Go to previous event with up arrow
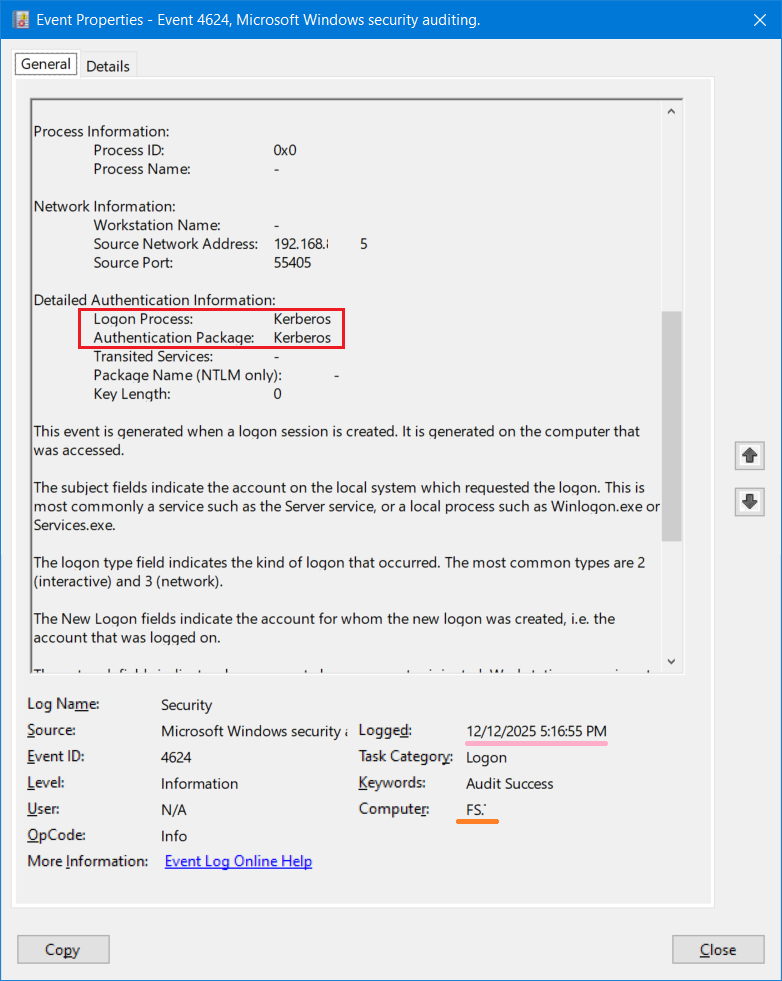Image resolution: width=782 pixels, height=981 pixels. click(x=749, y=455)
